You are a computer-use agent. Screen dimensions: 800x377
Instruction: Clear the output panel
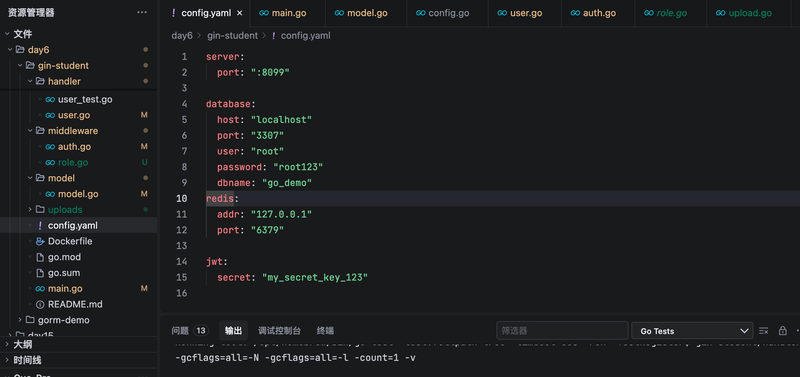click(x=764, y=331)
